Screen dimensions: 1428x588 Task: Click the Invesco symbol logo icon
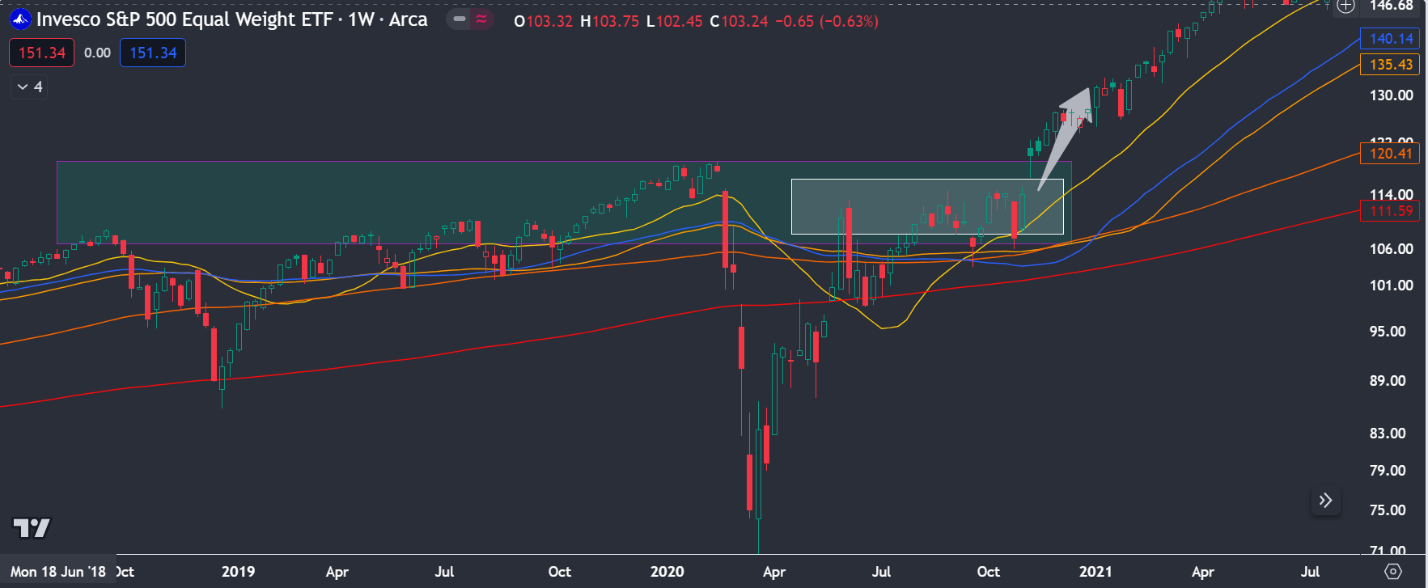(x=20, y=19)
